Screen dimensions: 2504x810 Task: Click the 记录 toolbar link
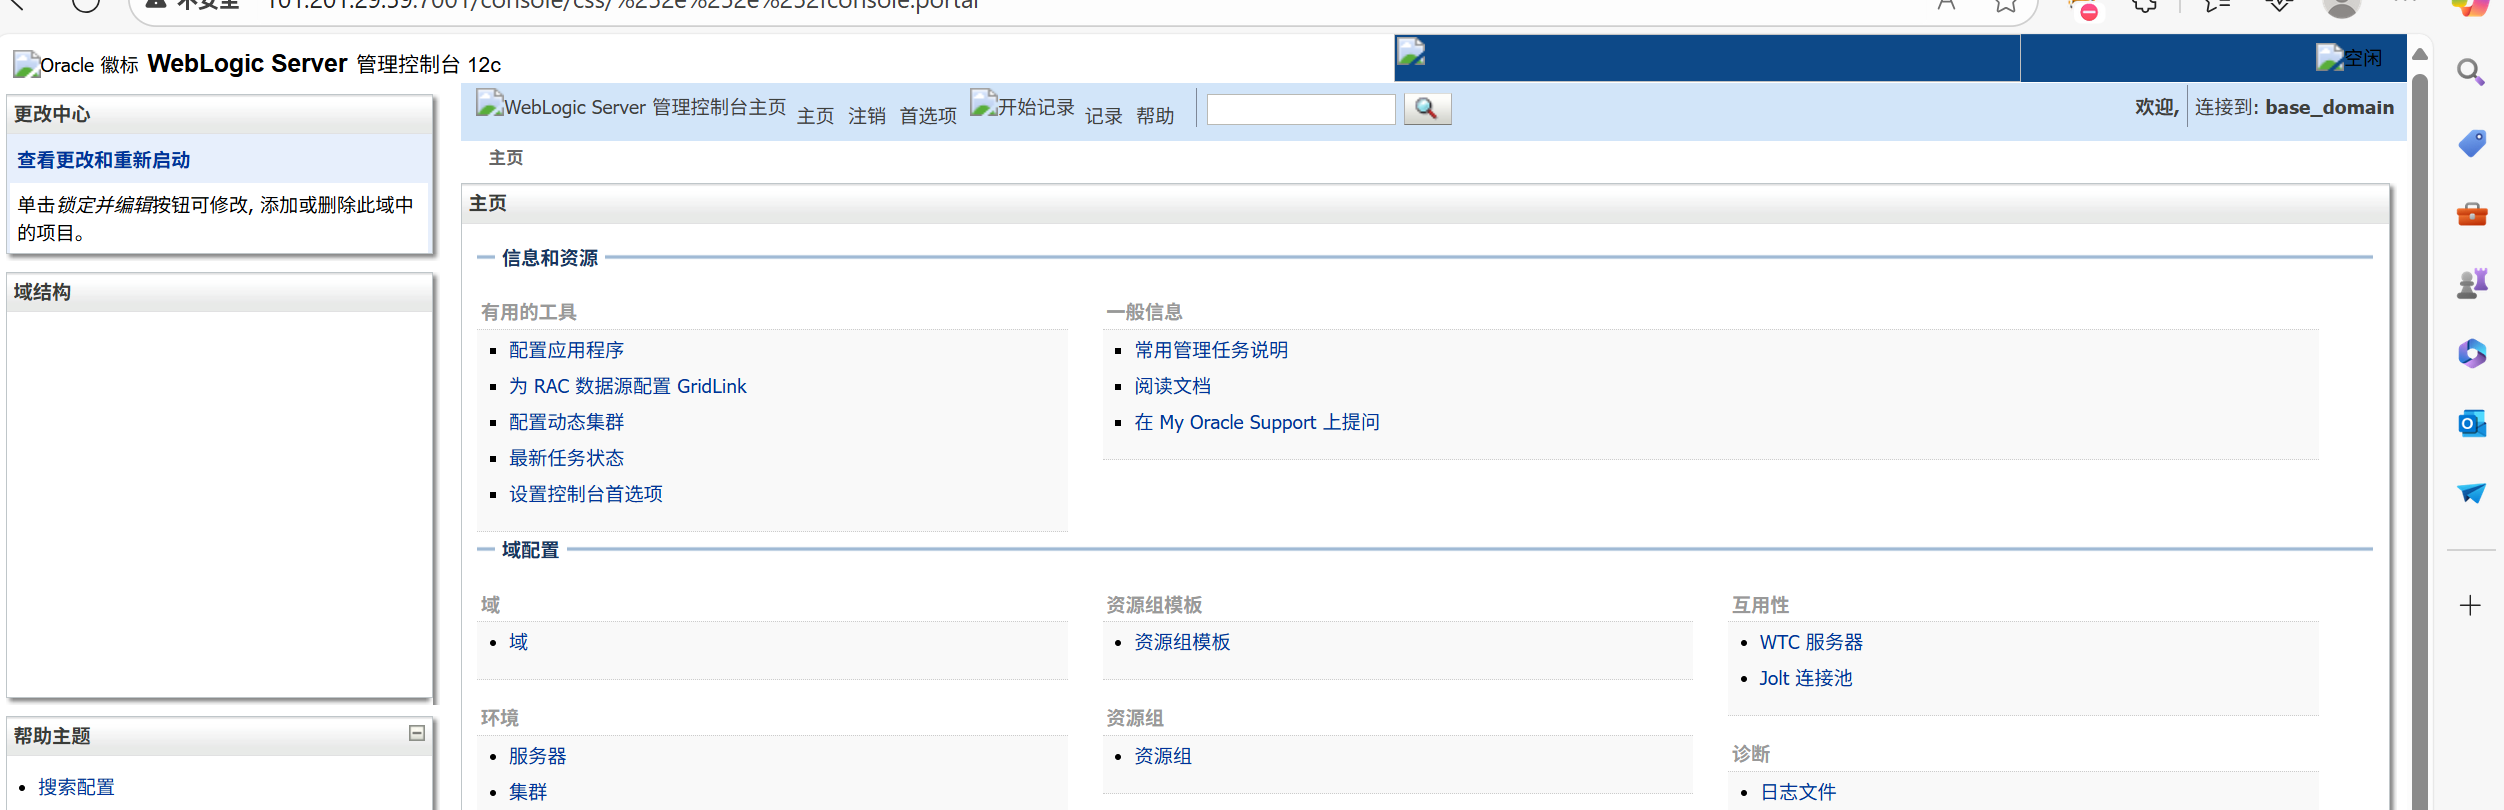coord(1104,116)
